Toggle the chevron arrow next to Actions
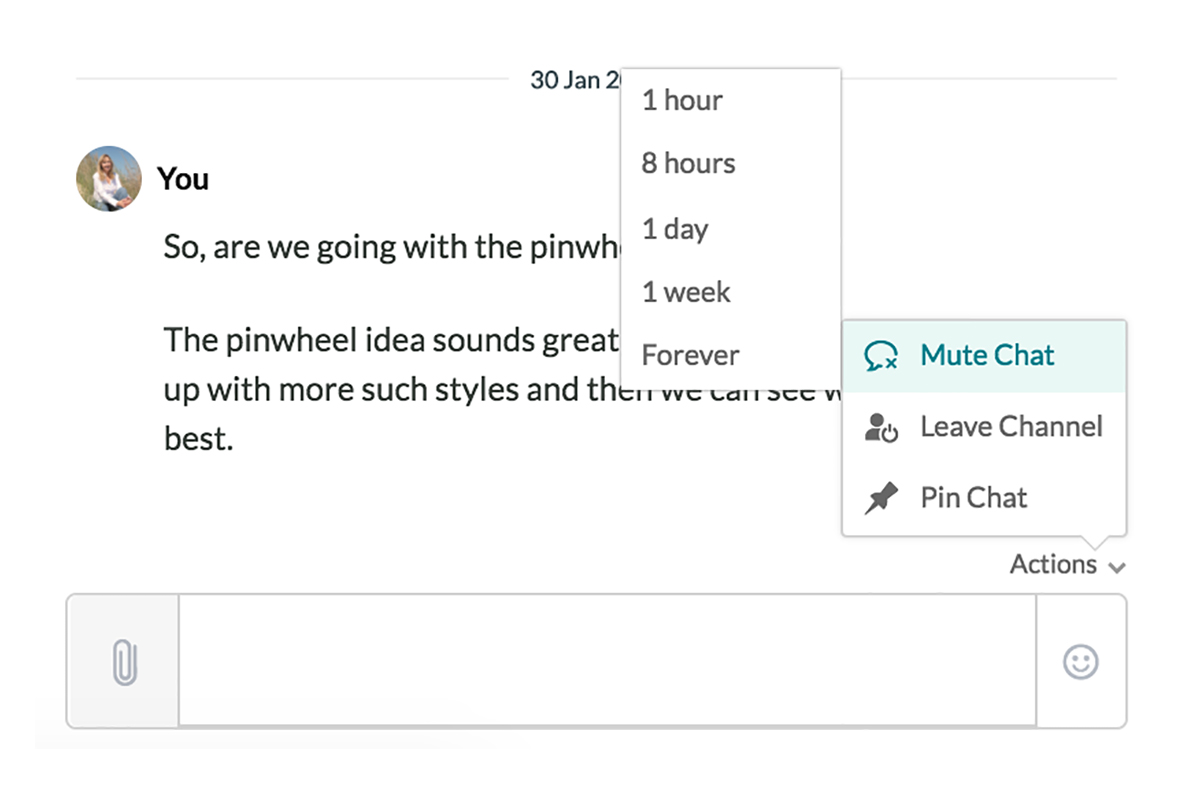Screen dimensions: 1200x796 pos(1117,568)
